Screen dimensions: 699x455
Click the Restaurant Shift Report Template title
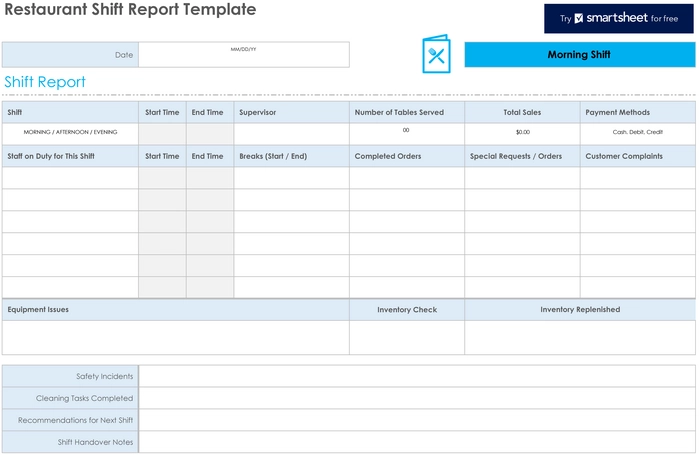(130, 9)
